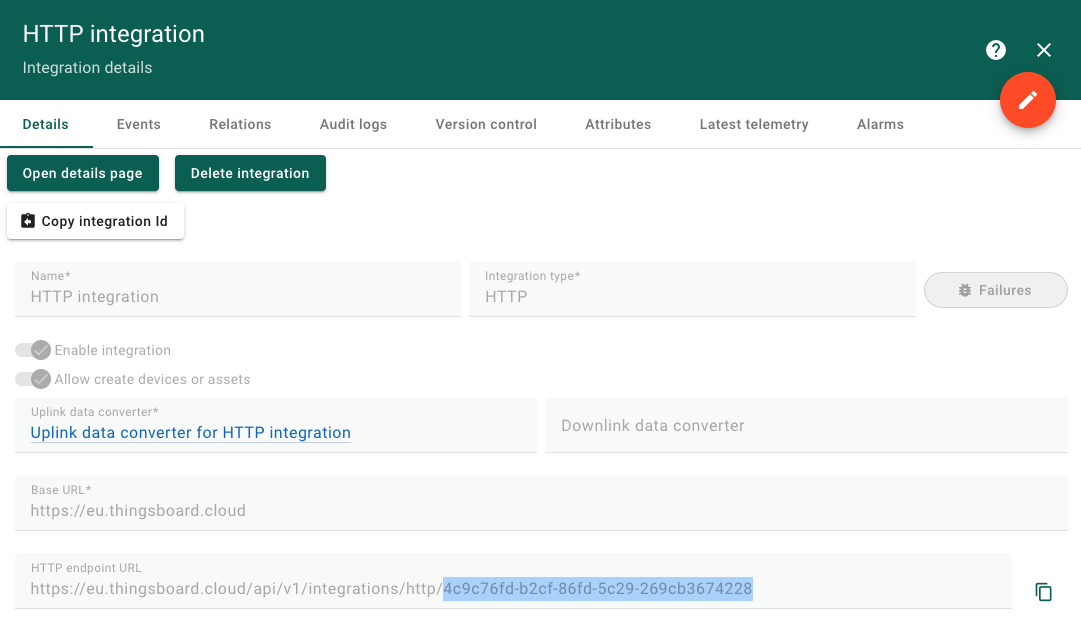Open the Version control tab

(486, 124)
